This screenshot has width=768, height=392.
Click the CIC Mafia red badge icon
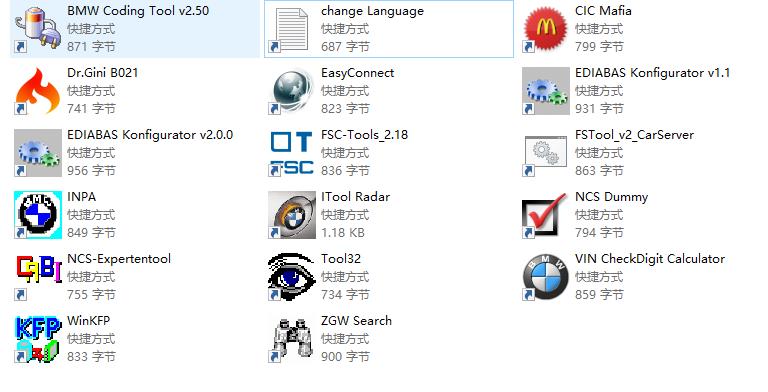[x=546, y=29]
